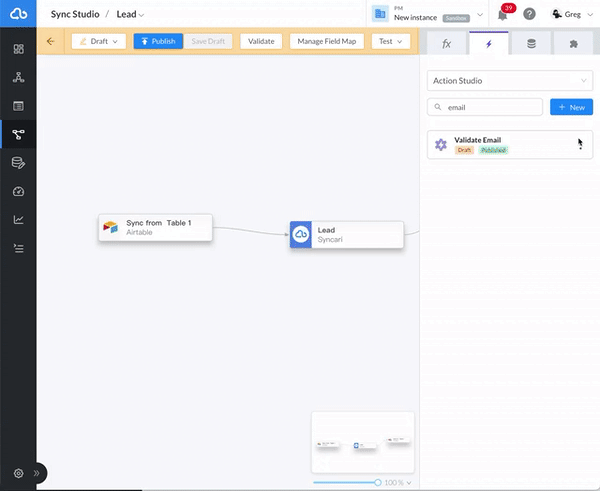The height and width of the screenshot is (491, 600).
Task: Click the Sandbox label badge
Action: point(456,18)
